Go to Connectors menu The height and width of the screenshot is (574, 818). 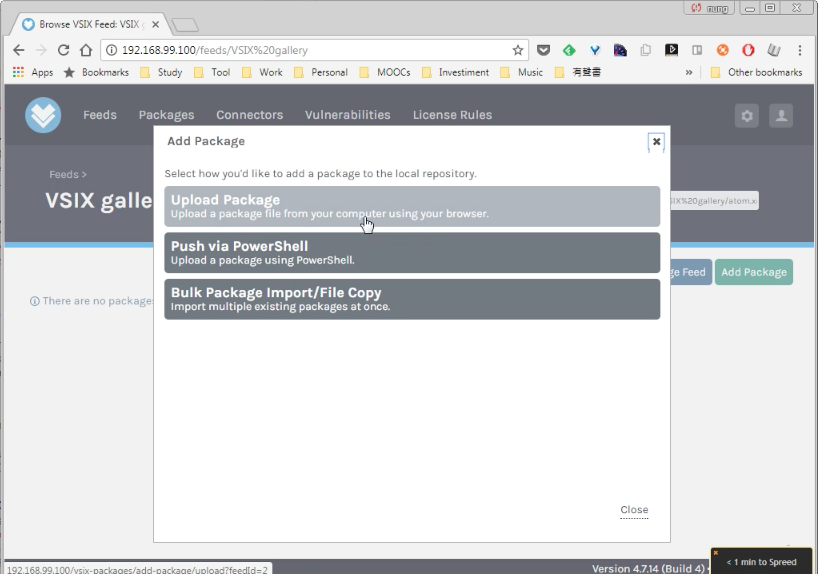coord(249,115)
